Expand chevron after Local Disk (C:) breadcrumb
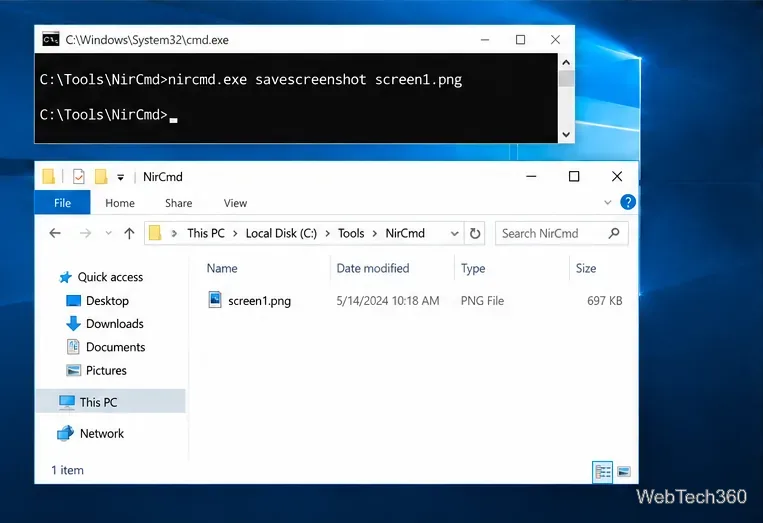 (327, 234)
